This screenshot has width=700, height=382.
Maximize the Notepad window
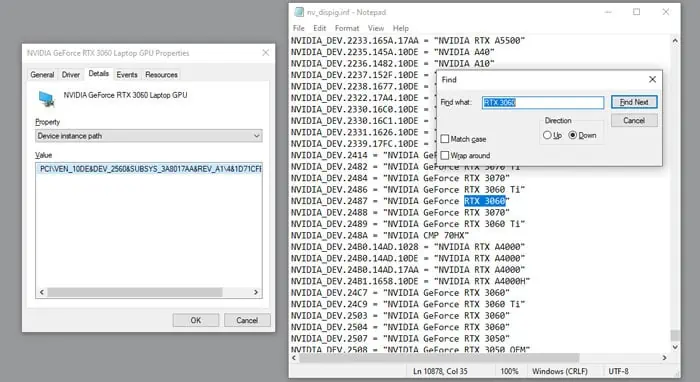click(x=637, y=12)
